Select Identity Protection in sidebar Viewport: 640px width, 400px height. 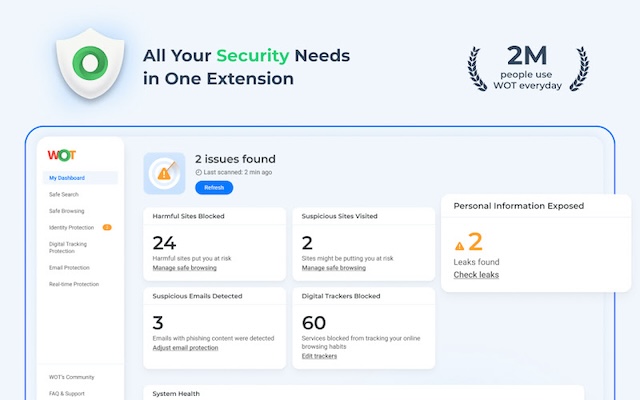(71, 227)
